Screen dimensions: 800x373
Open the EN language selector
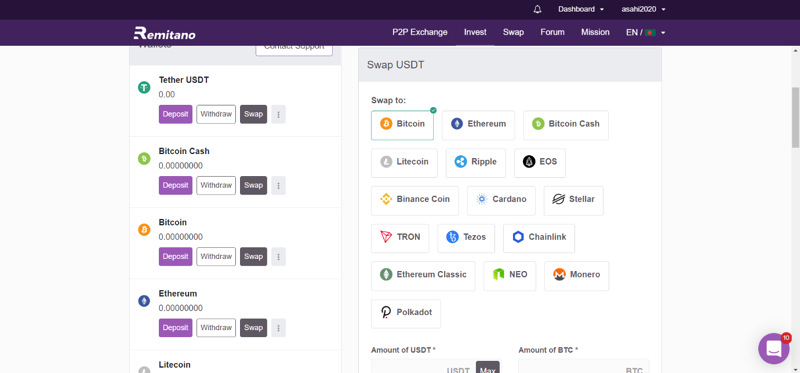pos(645,32)
